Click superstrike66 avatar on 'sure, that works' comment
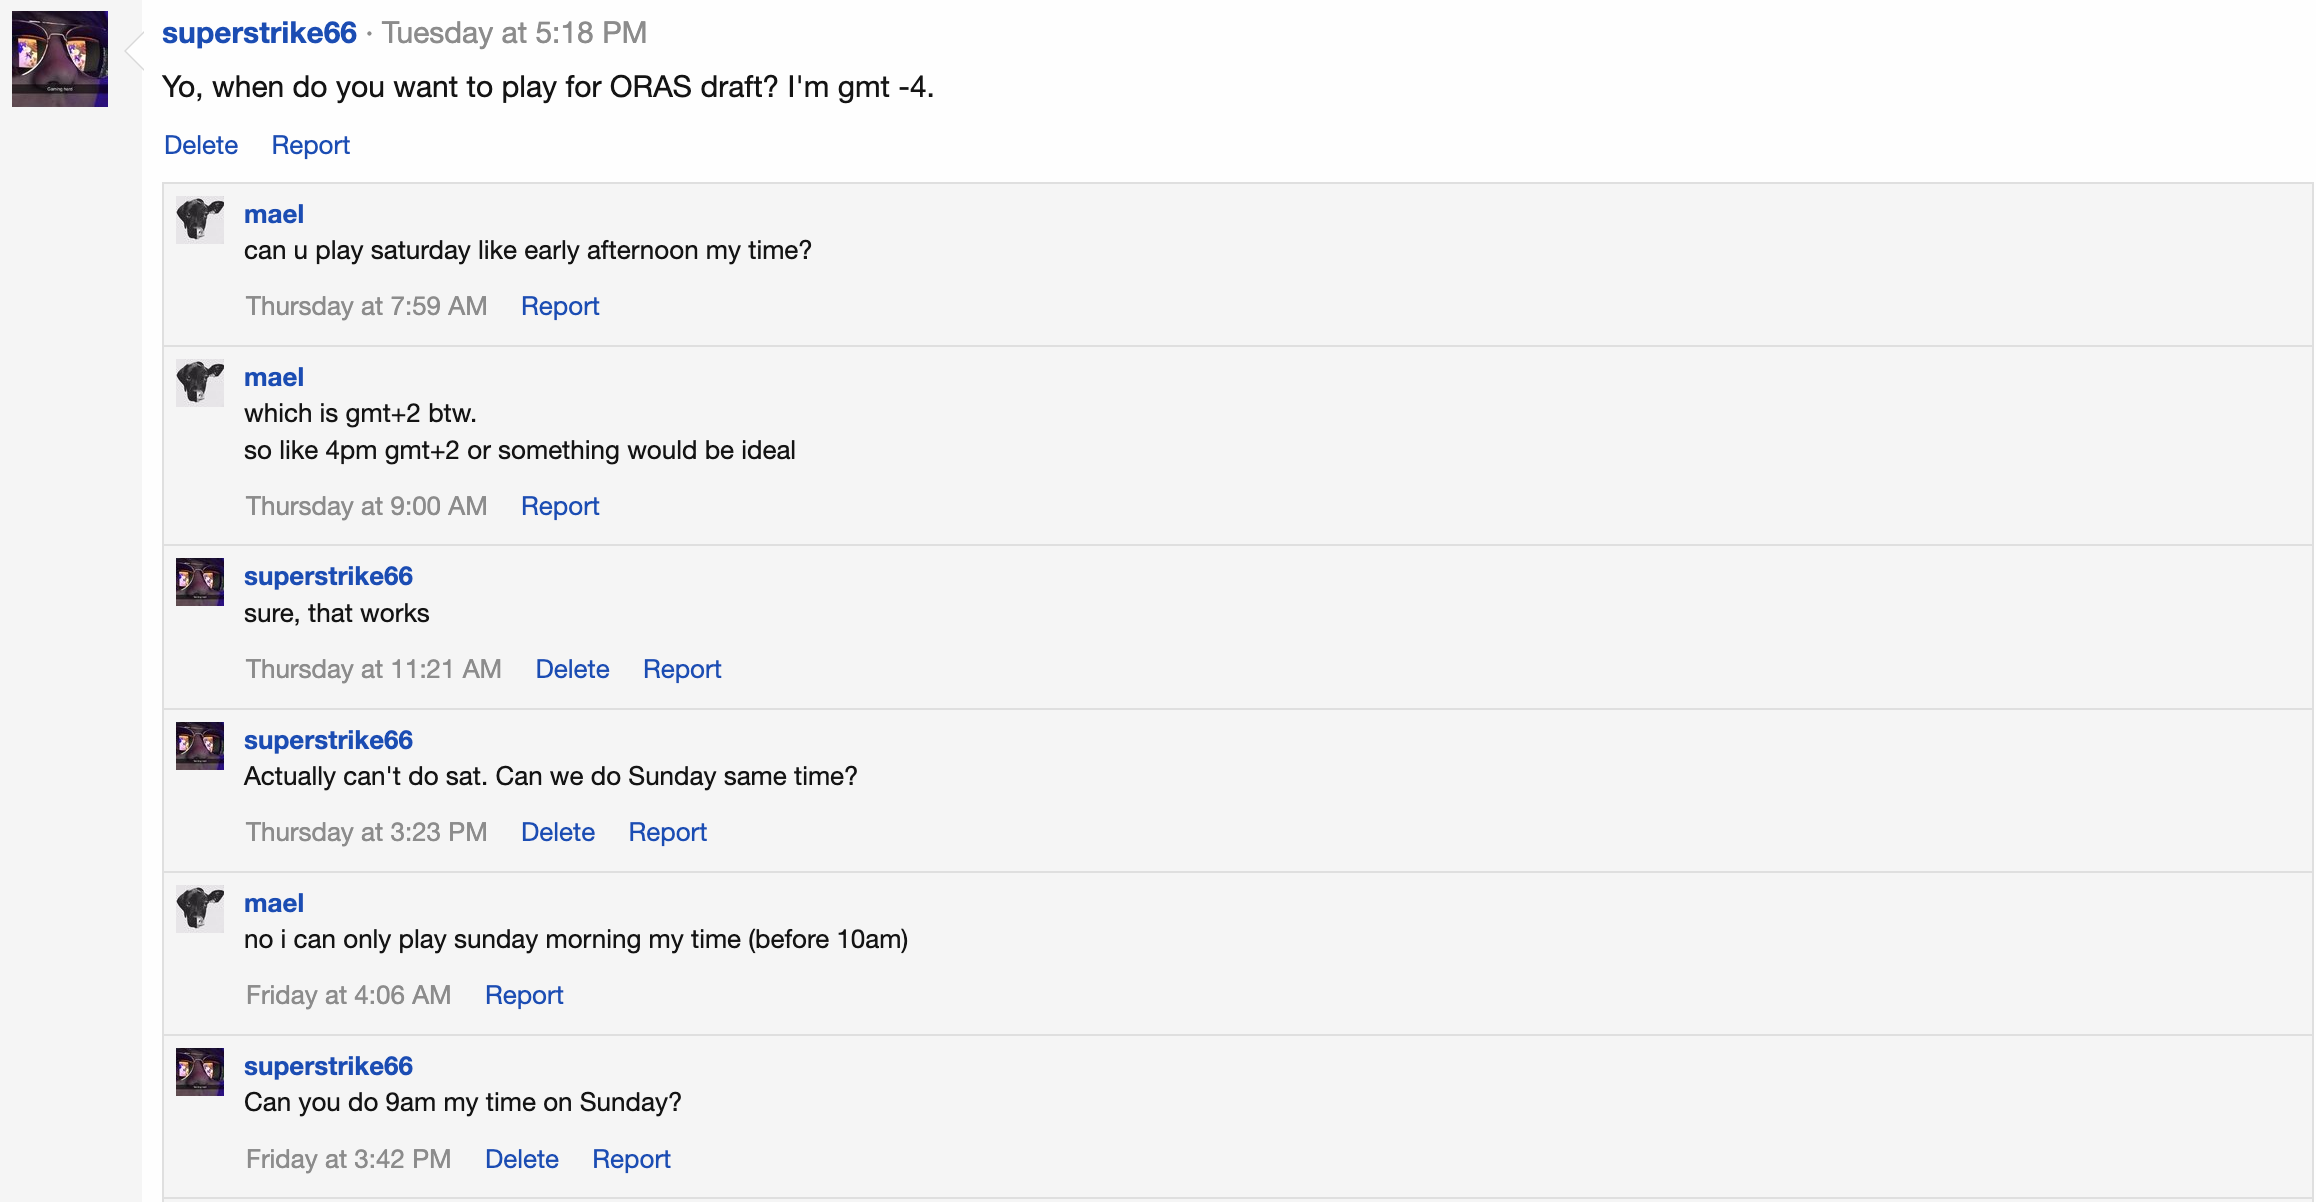 [200, 582]
